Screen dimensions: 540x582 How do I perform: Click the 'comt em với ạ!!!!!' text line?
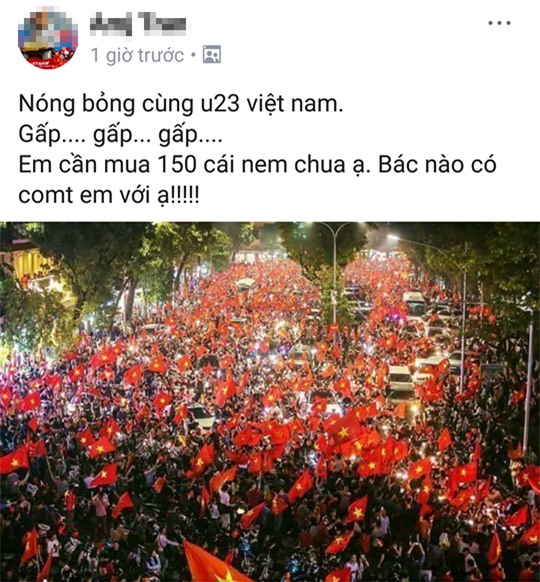pyautogui.click(x=109, y=195)
